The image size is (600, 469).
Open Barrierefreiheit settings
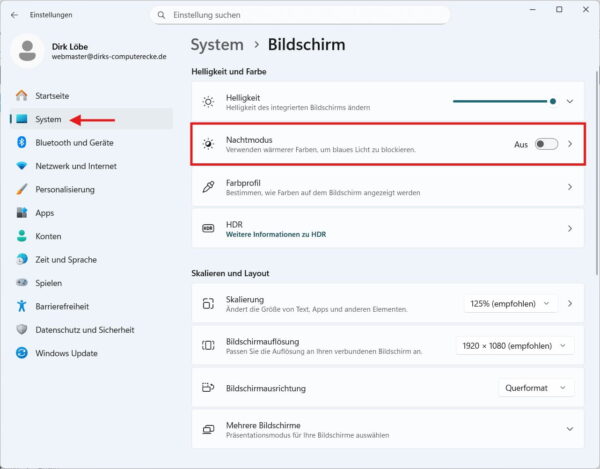pyautogui.click(x=91, y=306)
